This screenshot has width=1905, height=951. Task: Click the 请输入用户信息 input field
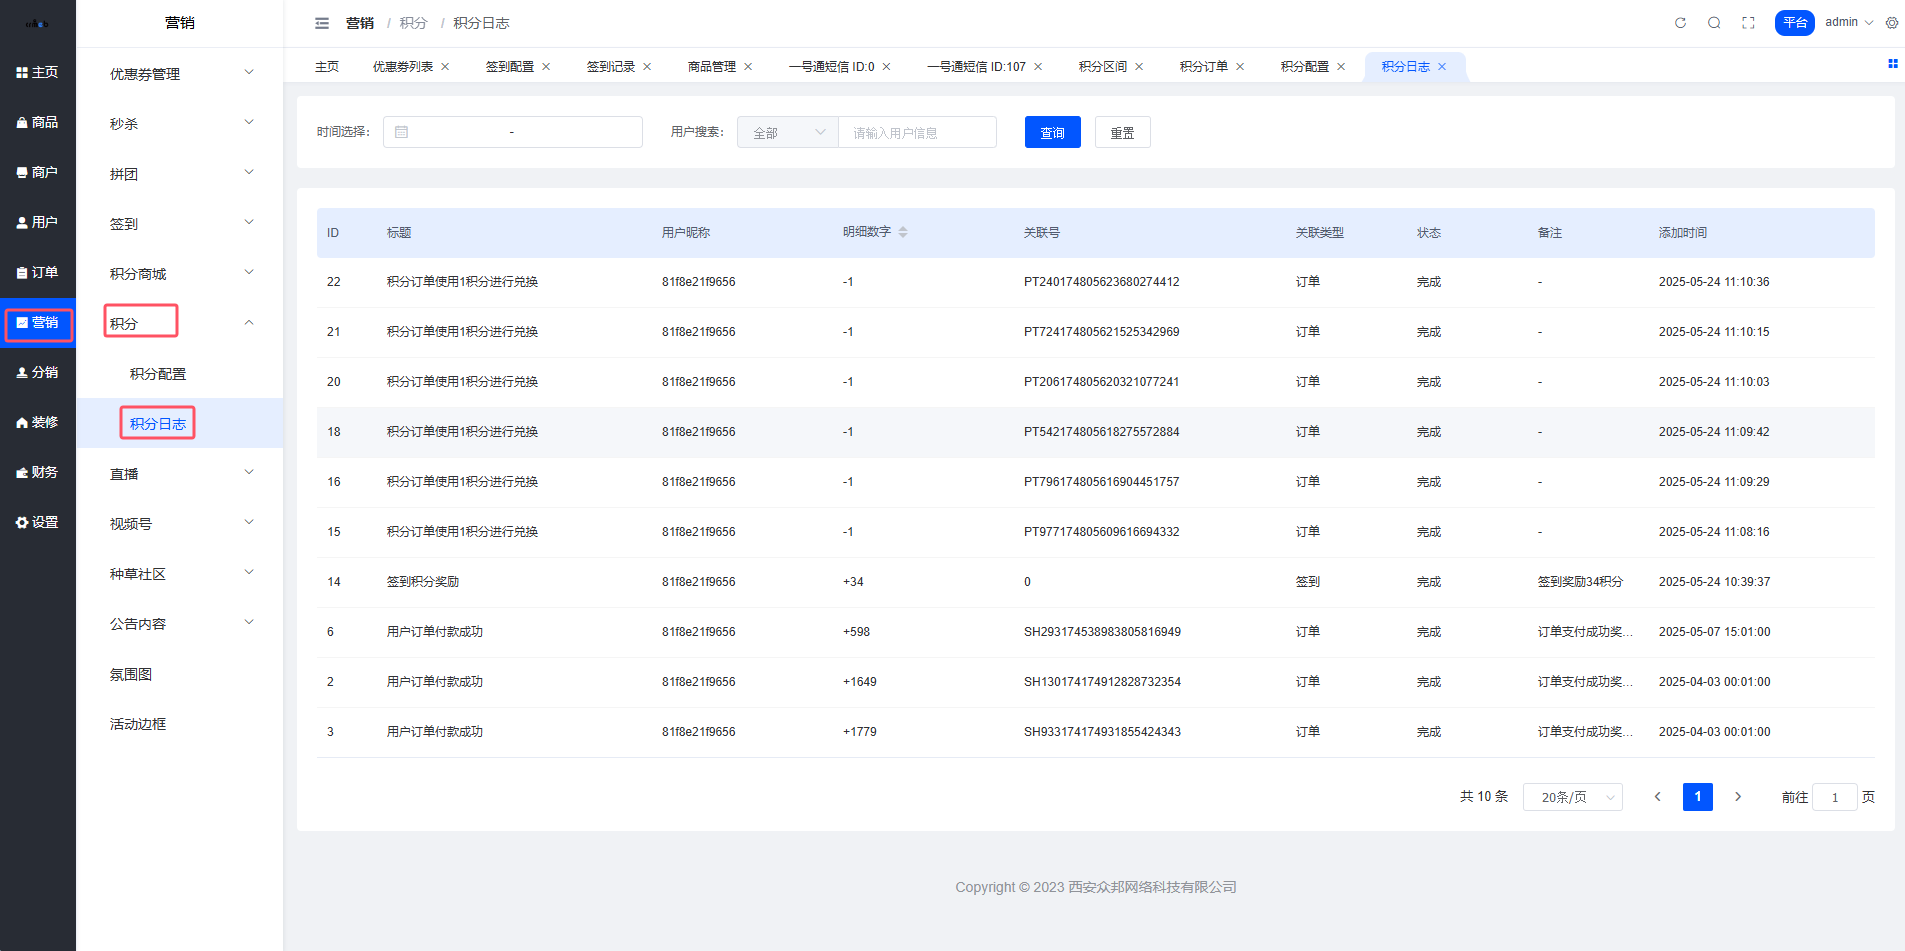(917, 133)
